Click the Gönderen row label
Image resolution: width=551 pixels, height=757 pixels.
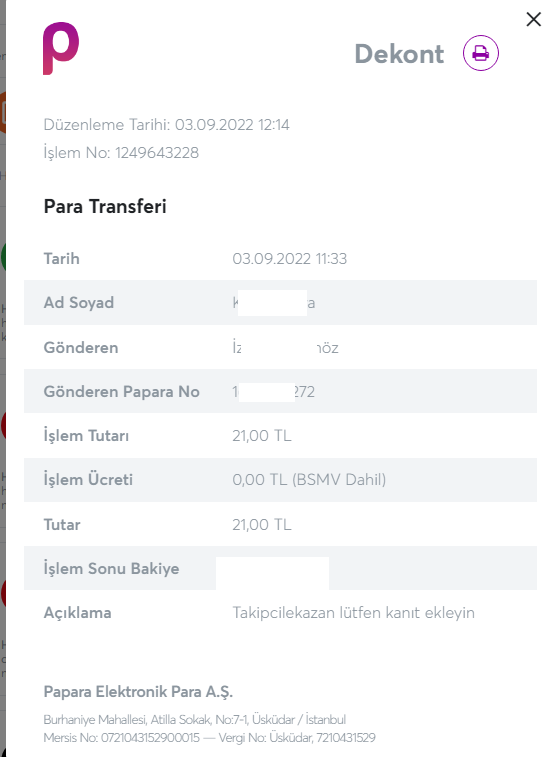click(81, 348)
